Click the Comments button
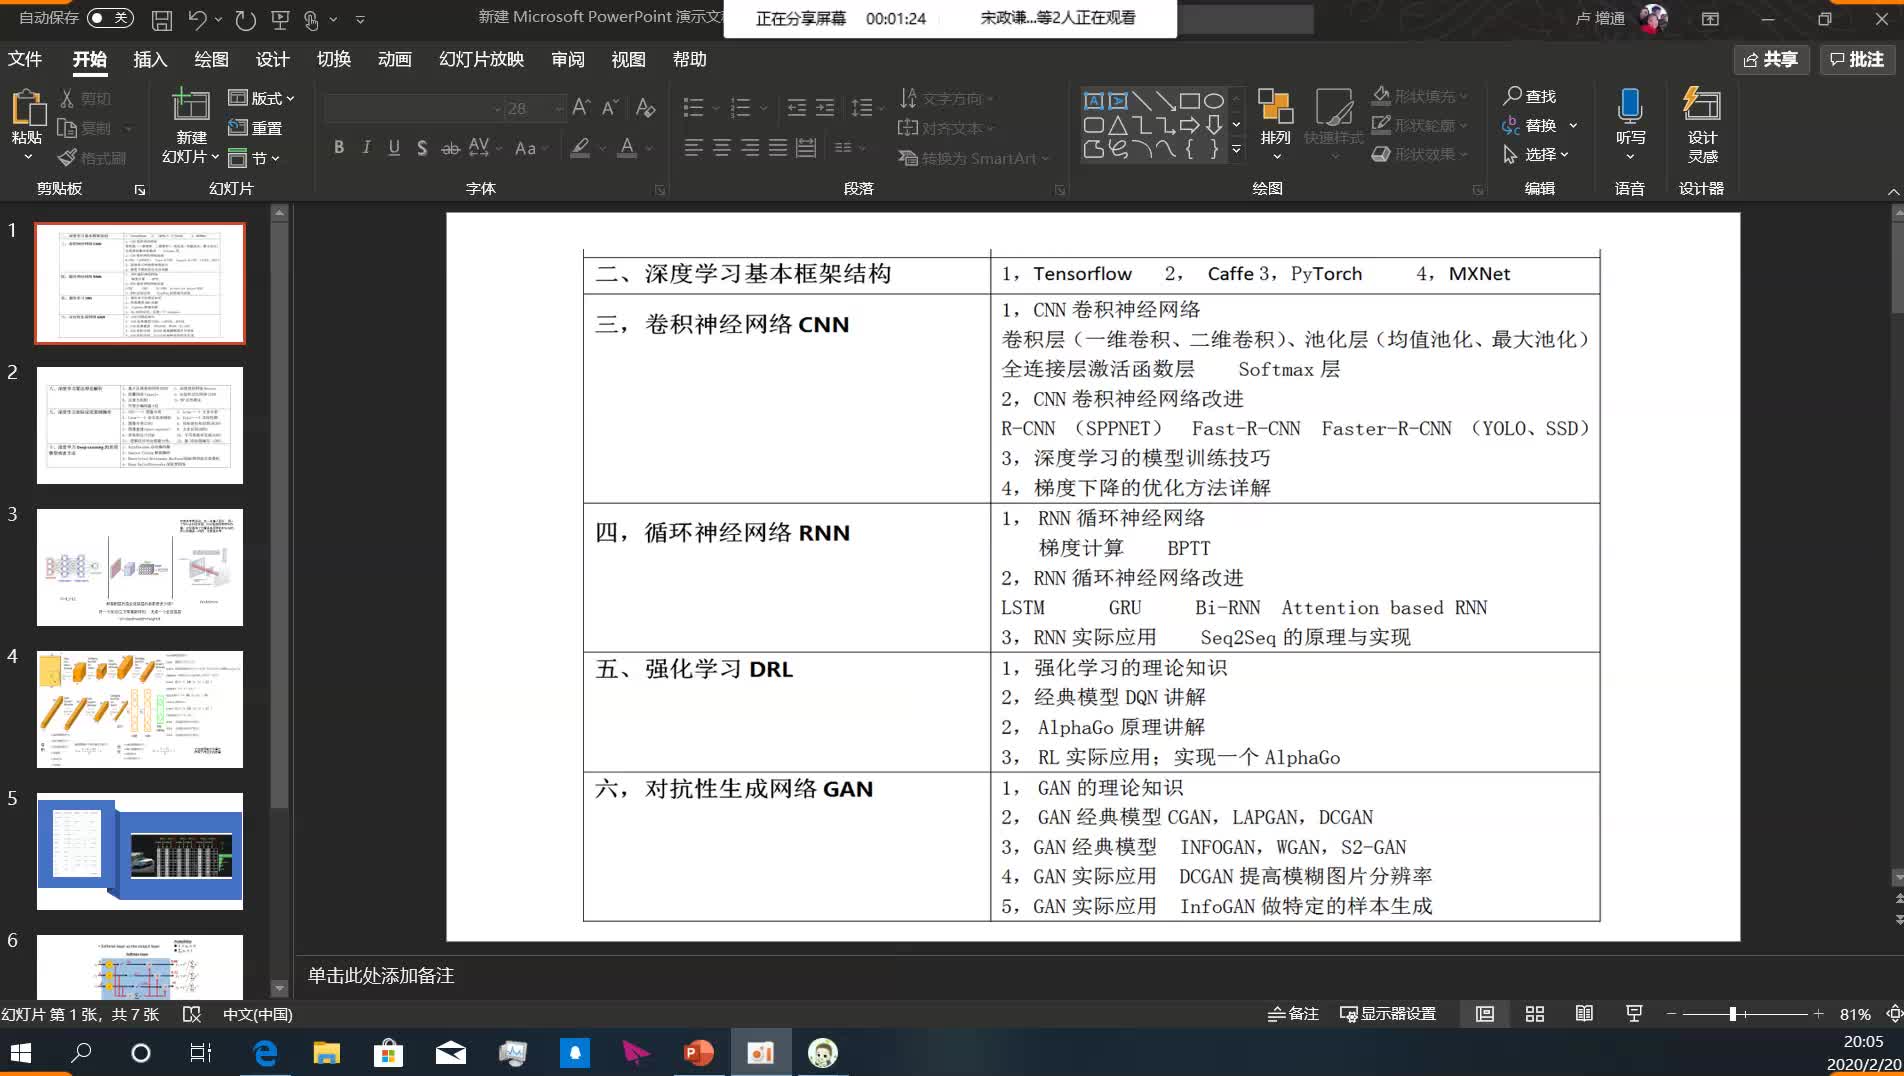The width and height of the screenshot is (1904, 1076). pos(1857,59)
